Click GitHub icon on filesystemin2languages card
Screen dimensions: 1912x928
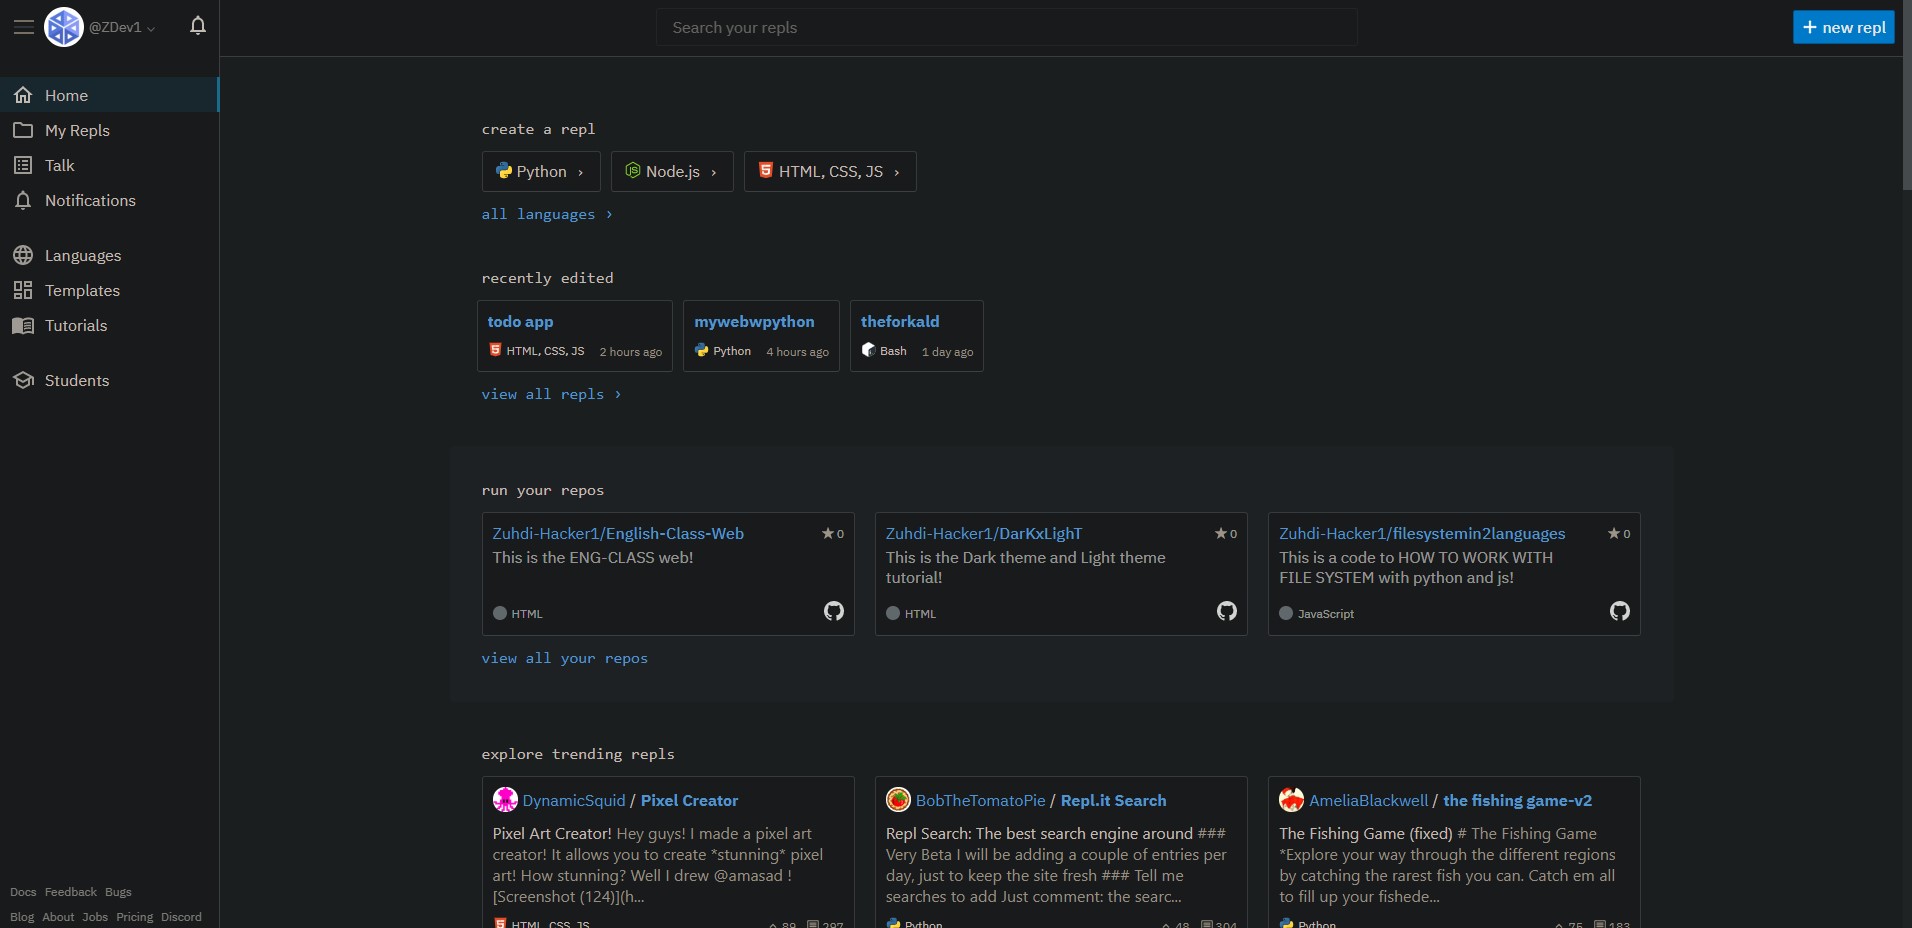click(x=1620, y=611)
